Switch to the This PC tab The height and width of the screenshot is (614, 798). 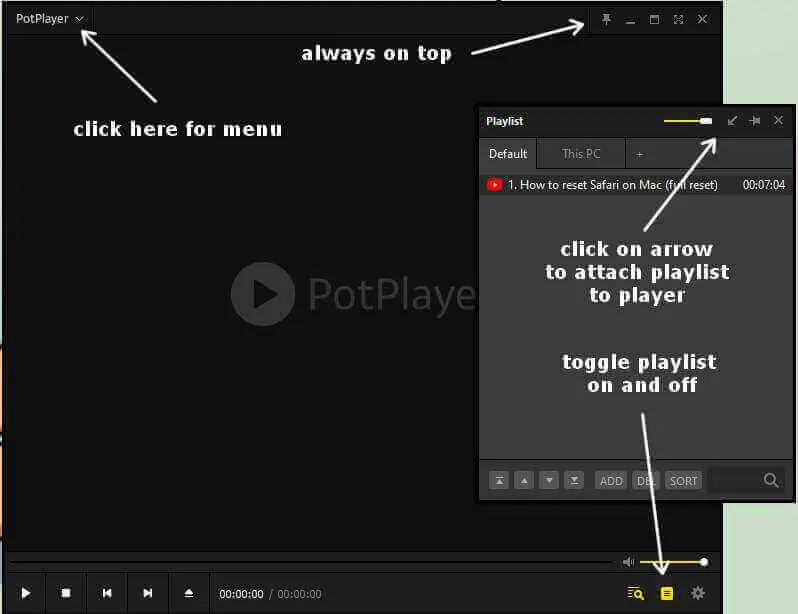[x=581, y=154]
